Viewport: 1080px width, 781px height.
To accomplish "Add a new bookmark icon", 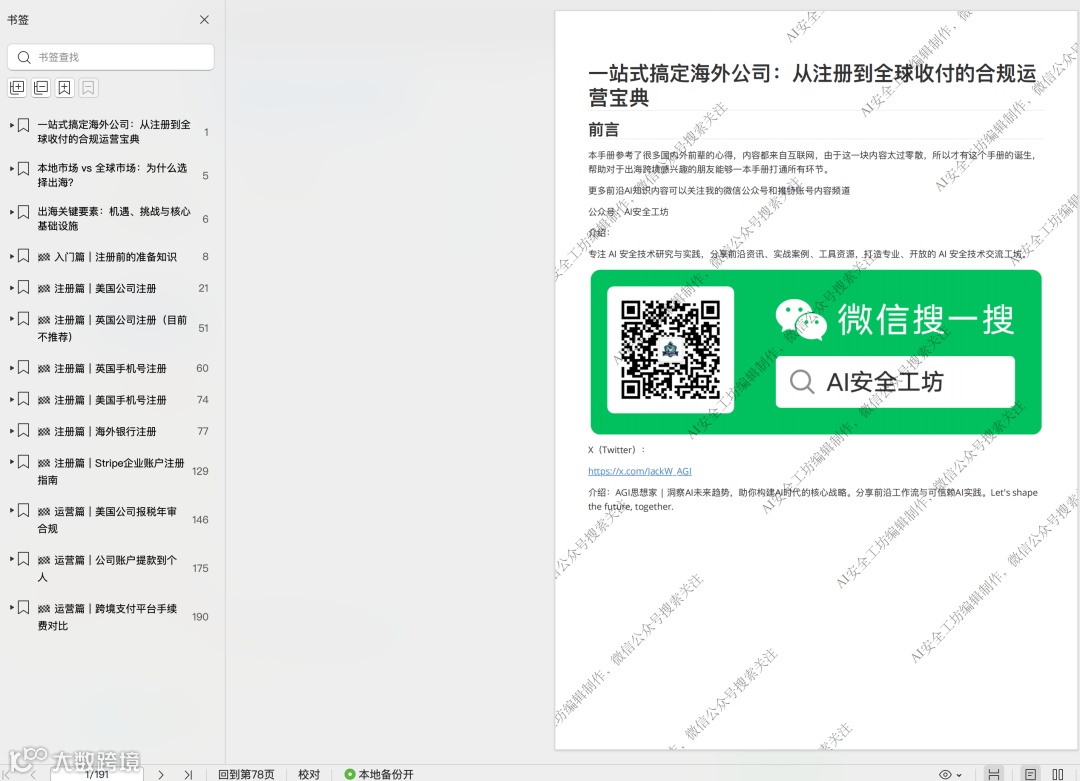I will tap(65, 87).
